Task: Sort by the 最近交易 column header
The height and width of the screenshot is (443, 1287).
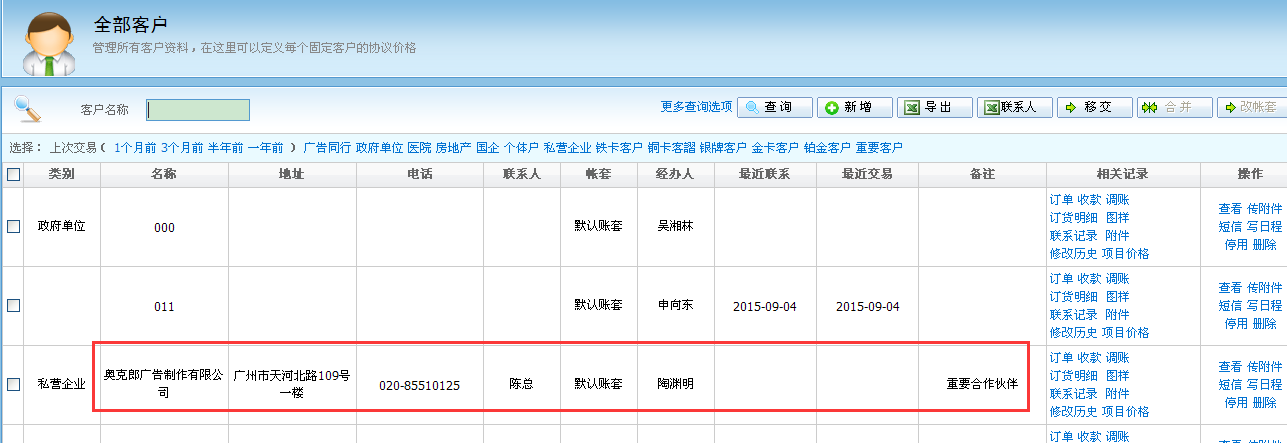Action: pos(867,175)
